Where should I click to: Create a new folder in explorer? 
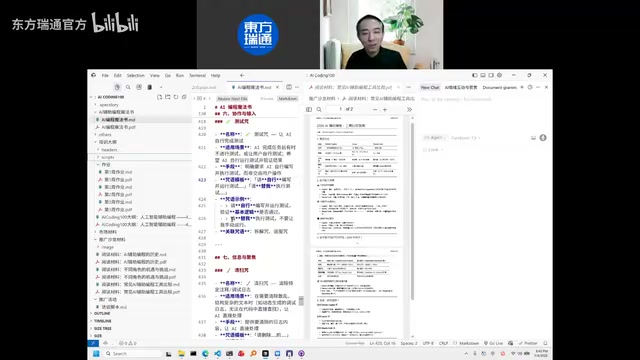pyautogui.click(x=168, y=97)
